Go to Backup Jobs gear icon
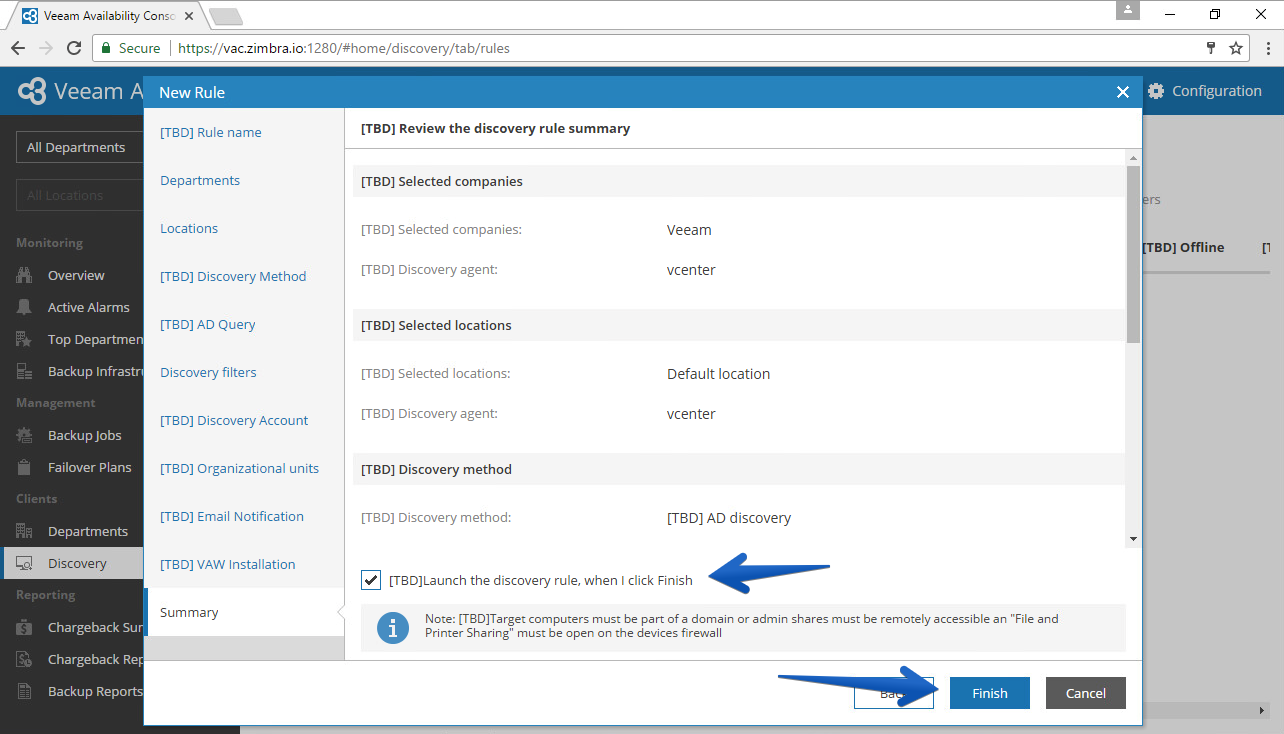The height and width of the screenshot is (734, 1284). pos(25,436)
